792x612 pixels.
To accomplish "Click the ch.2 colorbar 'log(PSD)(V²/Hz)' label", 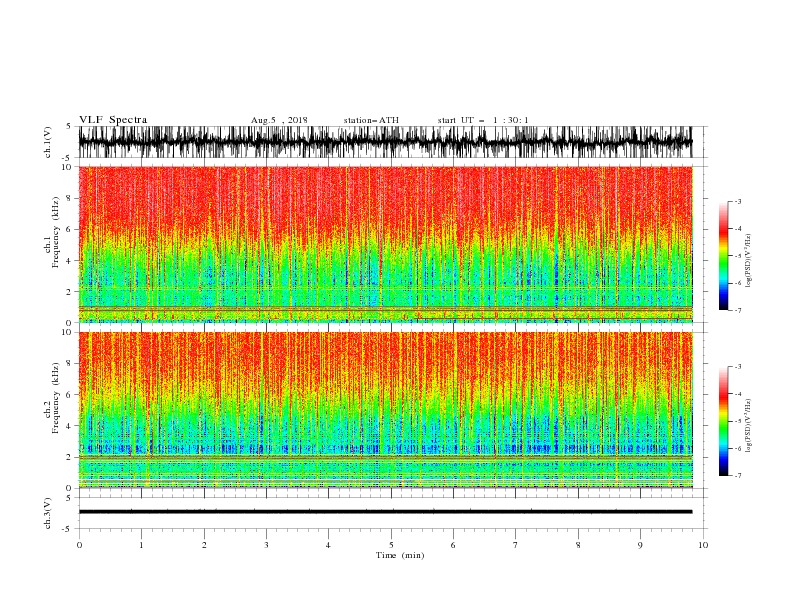I will tap(748, 426).
